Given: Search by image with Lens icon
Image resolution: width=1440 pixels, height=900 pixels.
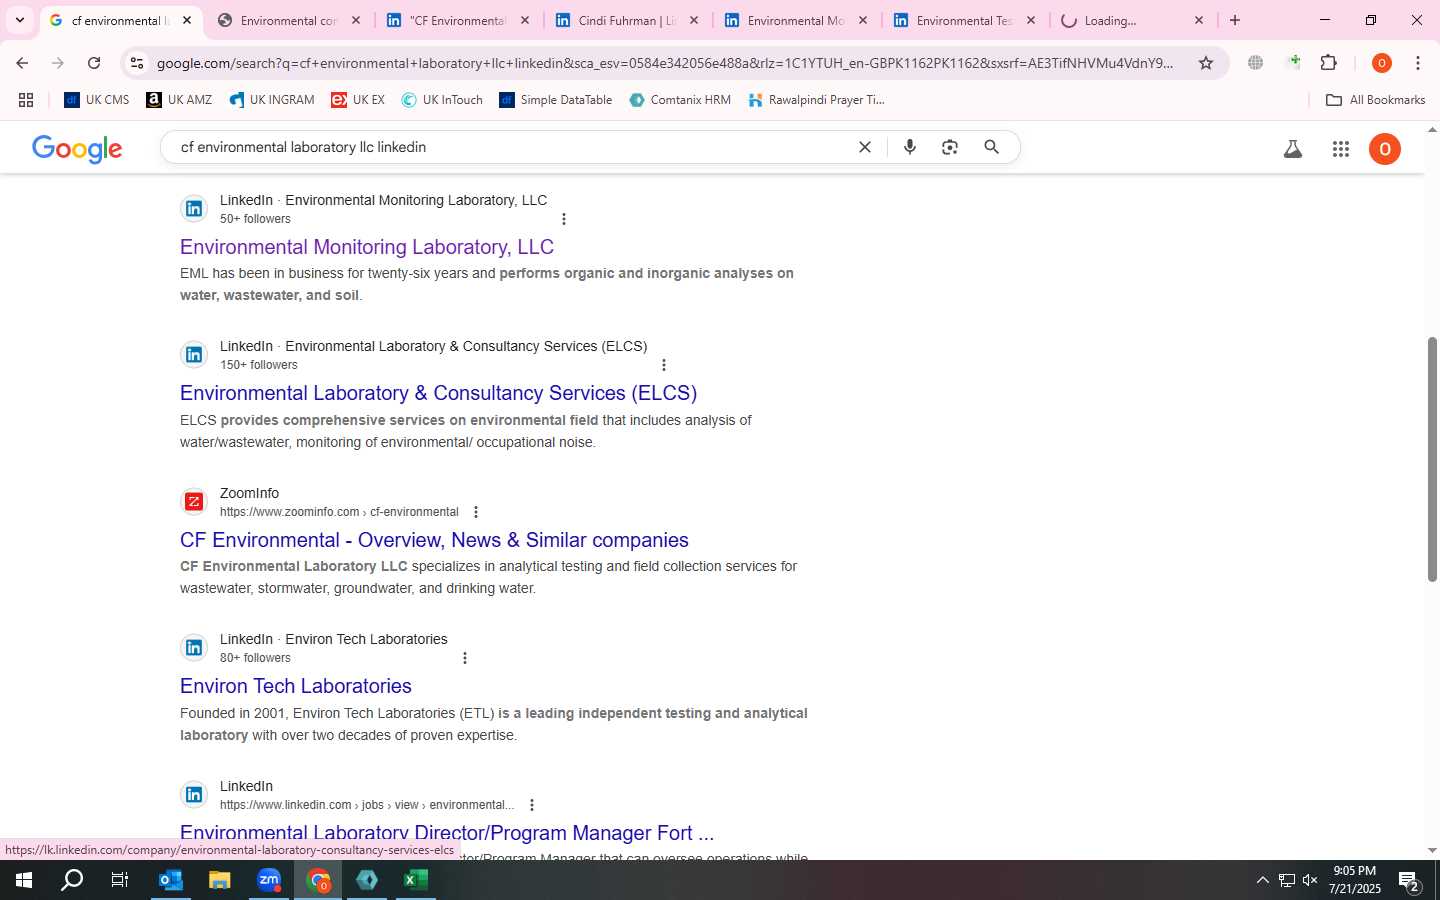Looking at the screenshot, I should (x=950, y=147).
